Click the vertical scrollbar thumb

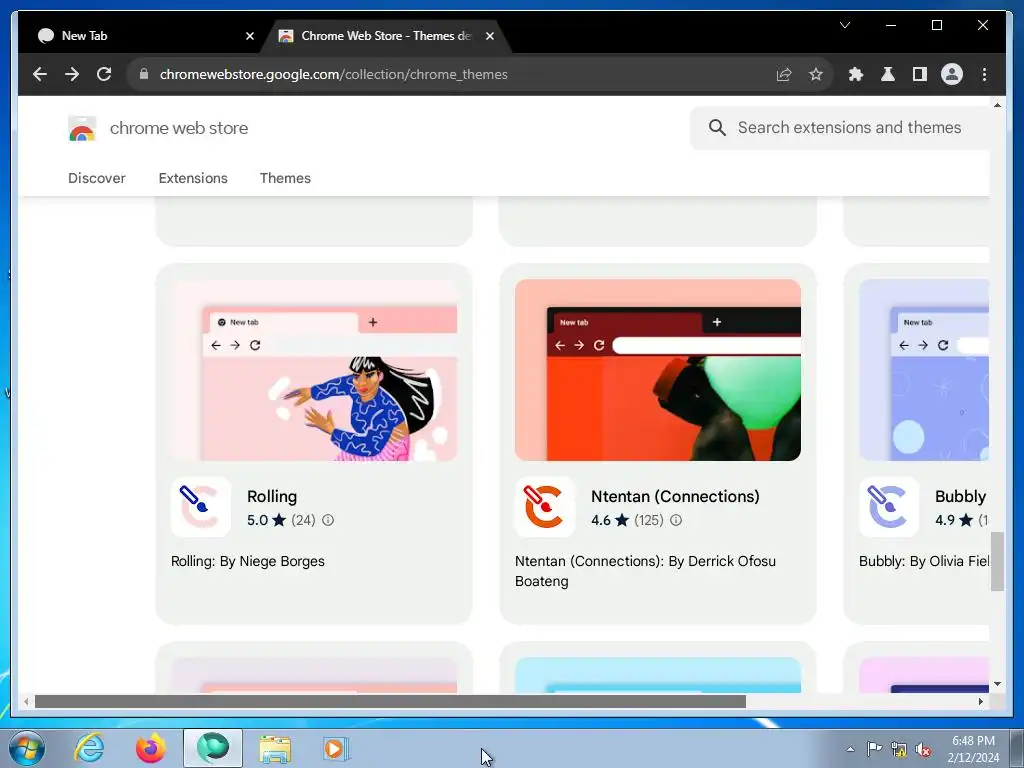[997, 562]
